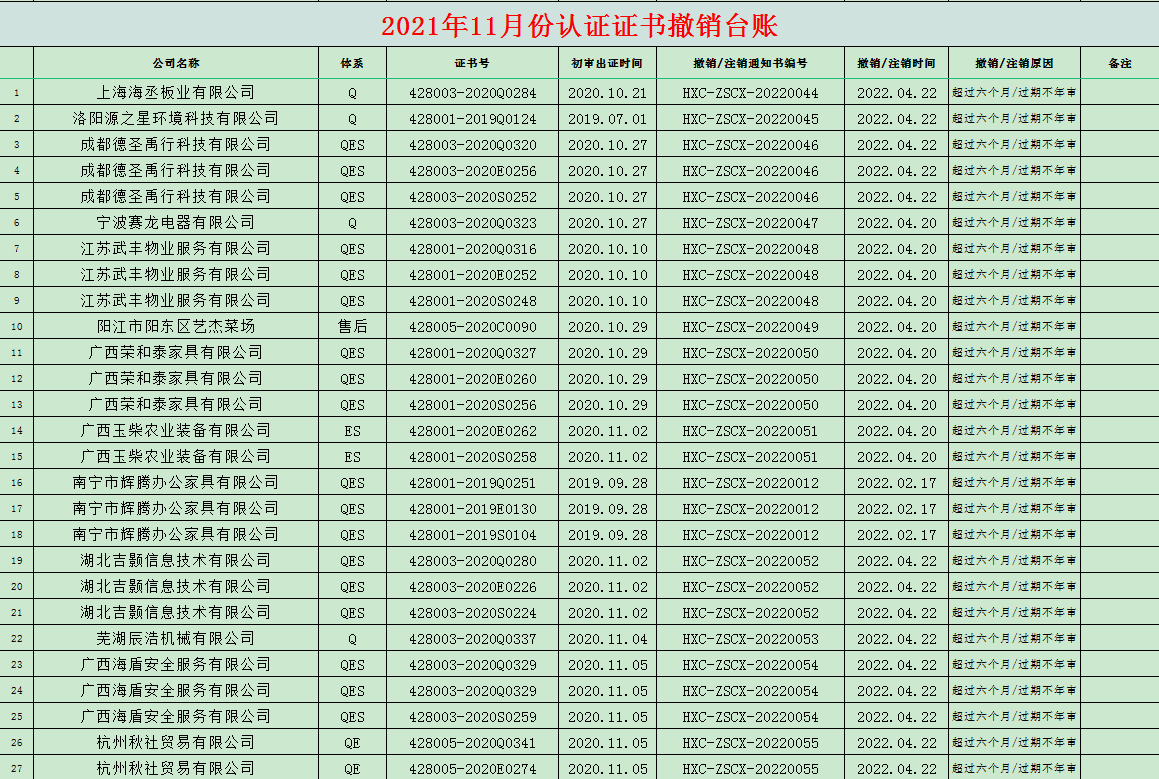Select the 撤销/注销通知书编号 header
The image size is (1159, 779).
pos(750,63)
